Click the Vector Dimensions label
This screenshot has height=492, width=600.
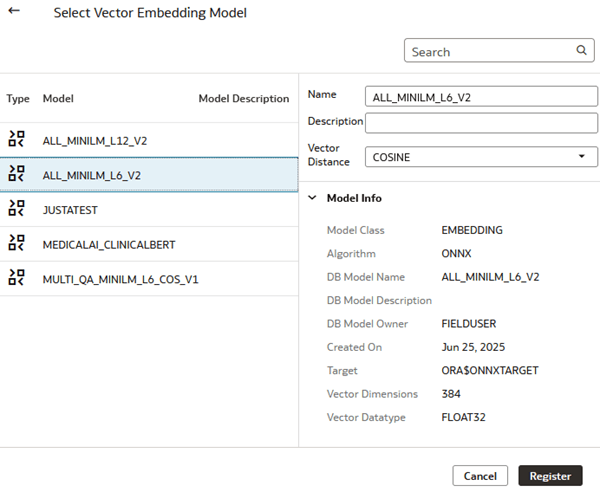(372, 394)
